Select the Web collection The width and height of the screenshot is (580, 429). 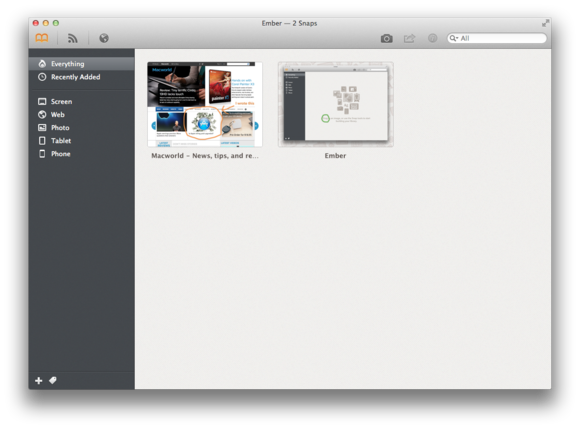(82, 115)
